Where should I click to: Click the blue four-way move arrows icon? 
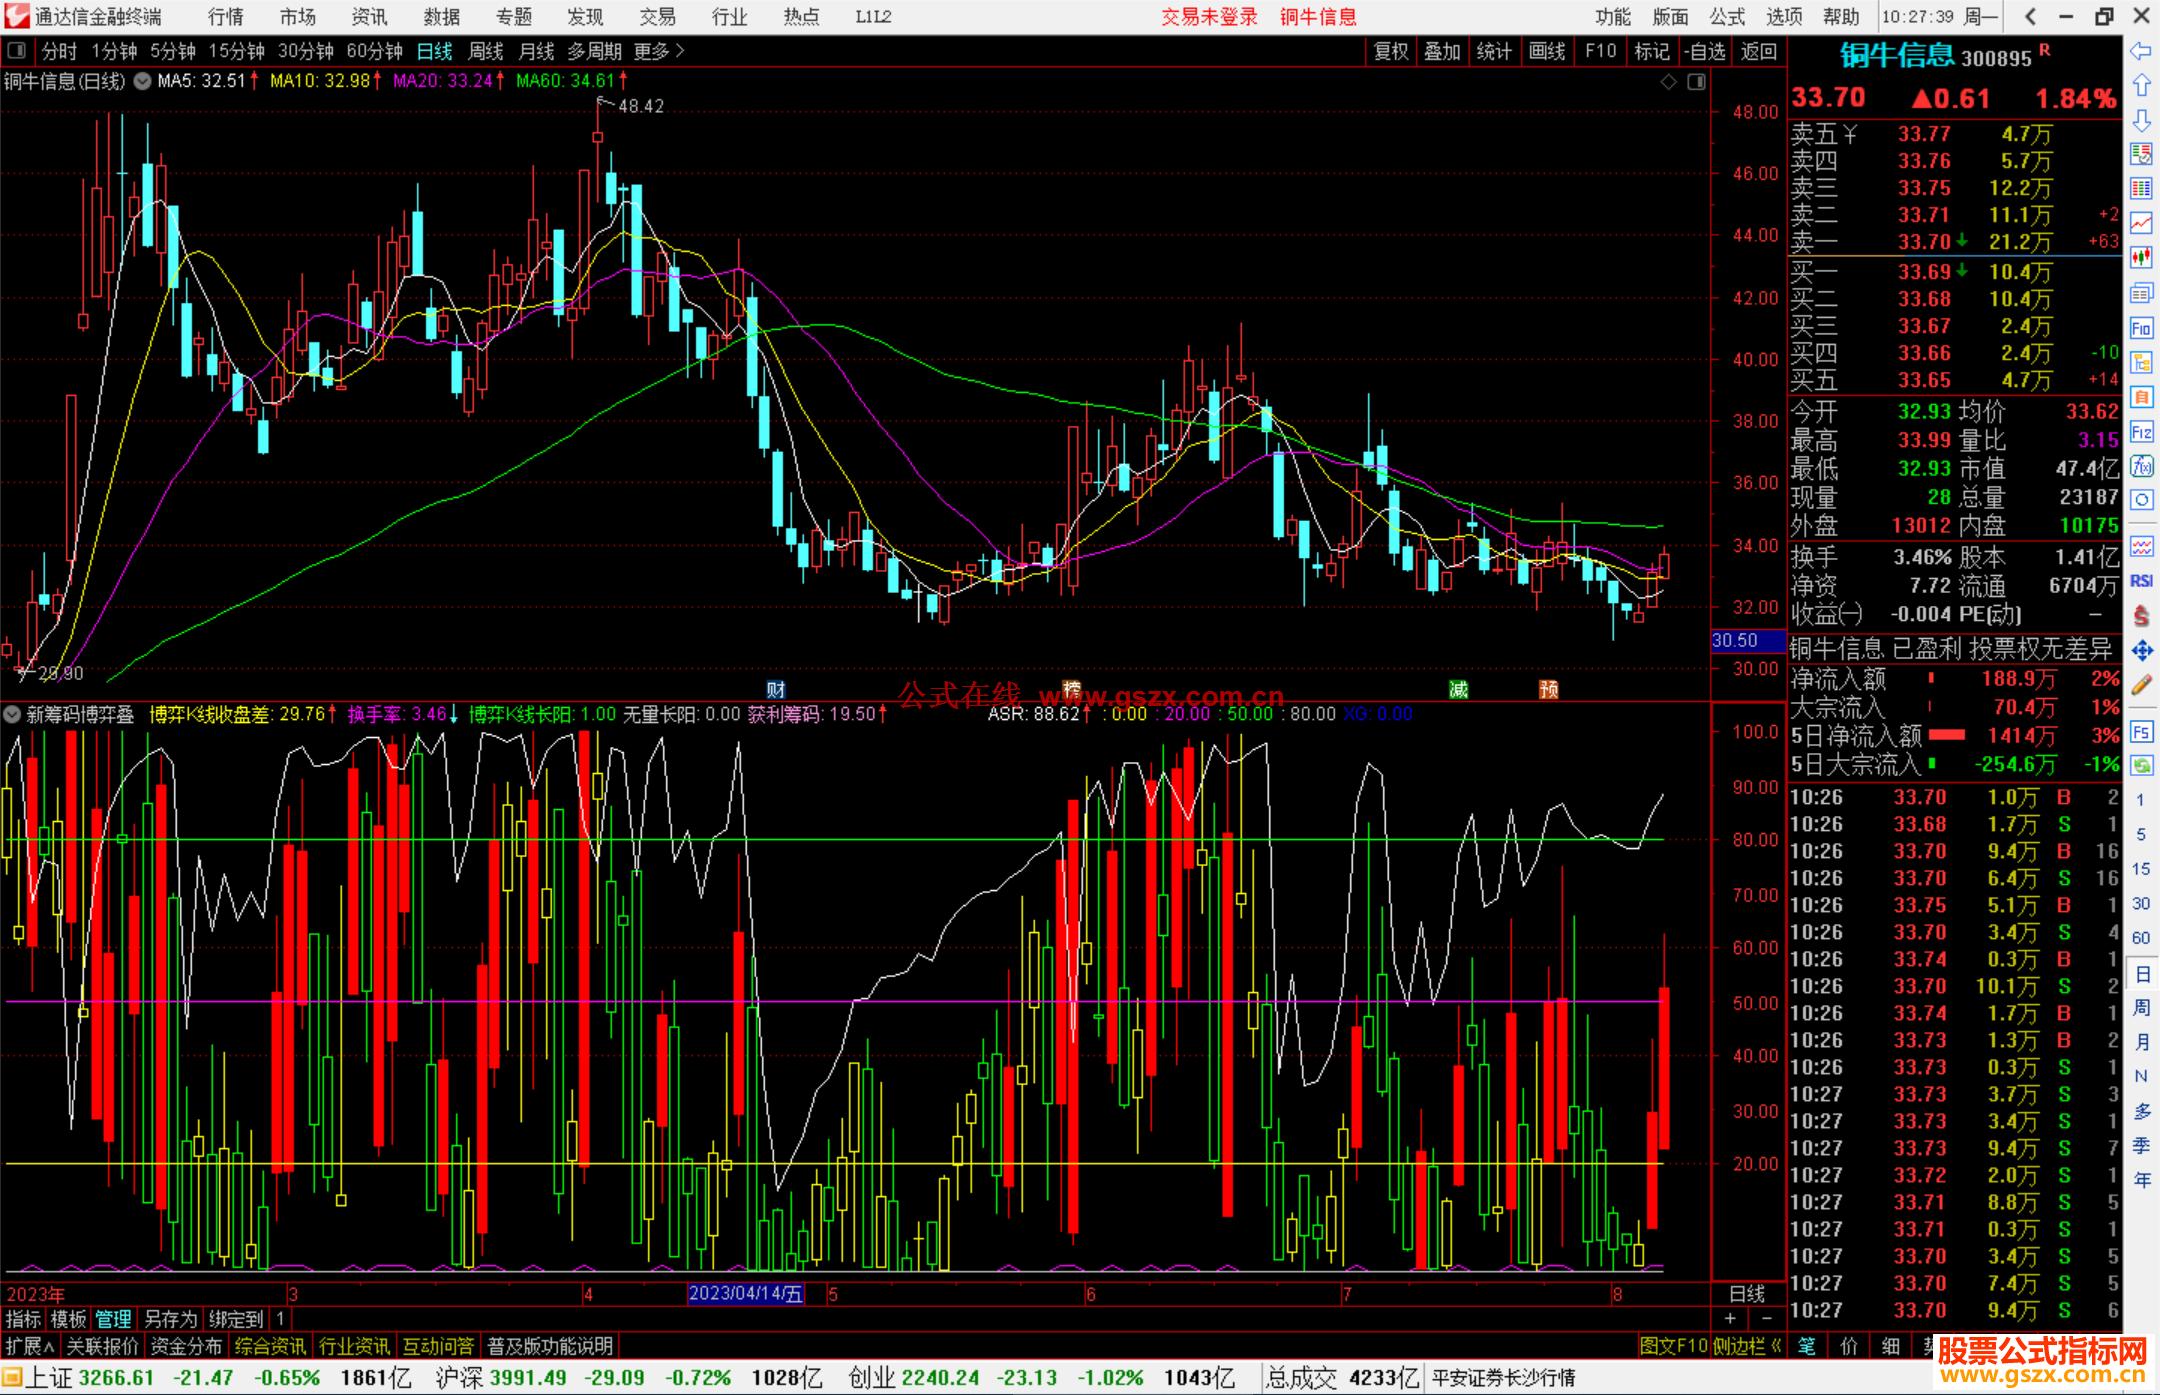pyautogui.click(x=2141, y=651)
